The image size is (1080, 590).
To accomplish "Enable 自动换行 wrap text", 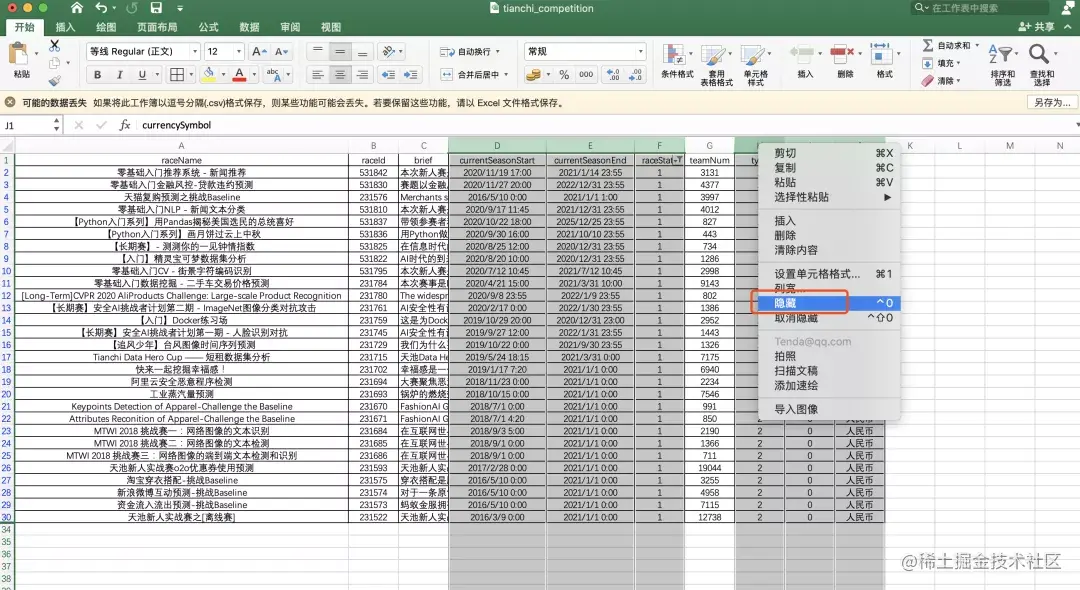I will (x=468, y=52).
